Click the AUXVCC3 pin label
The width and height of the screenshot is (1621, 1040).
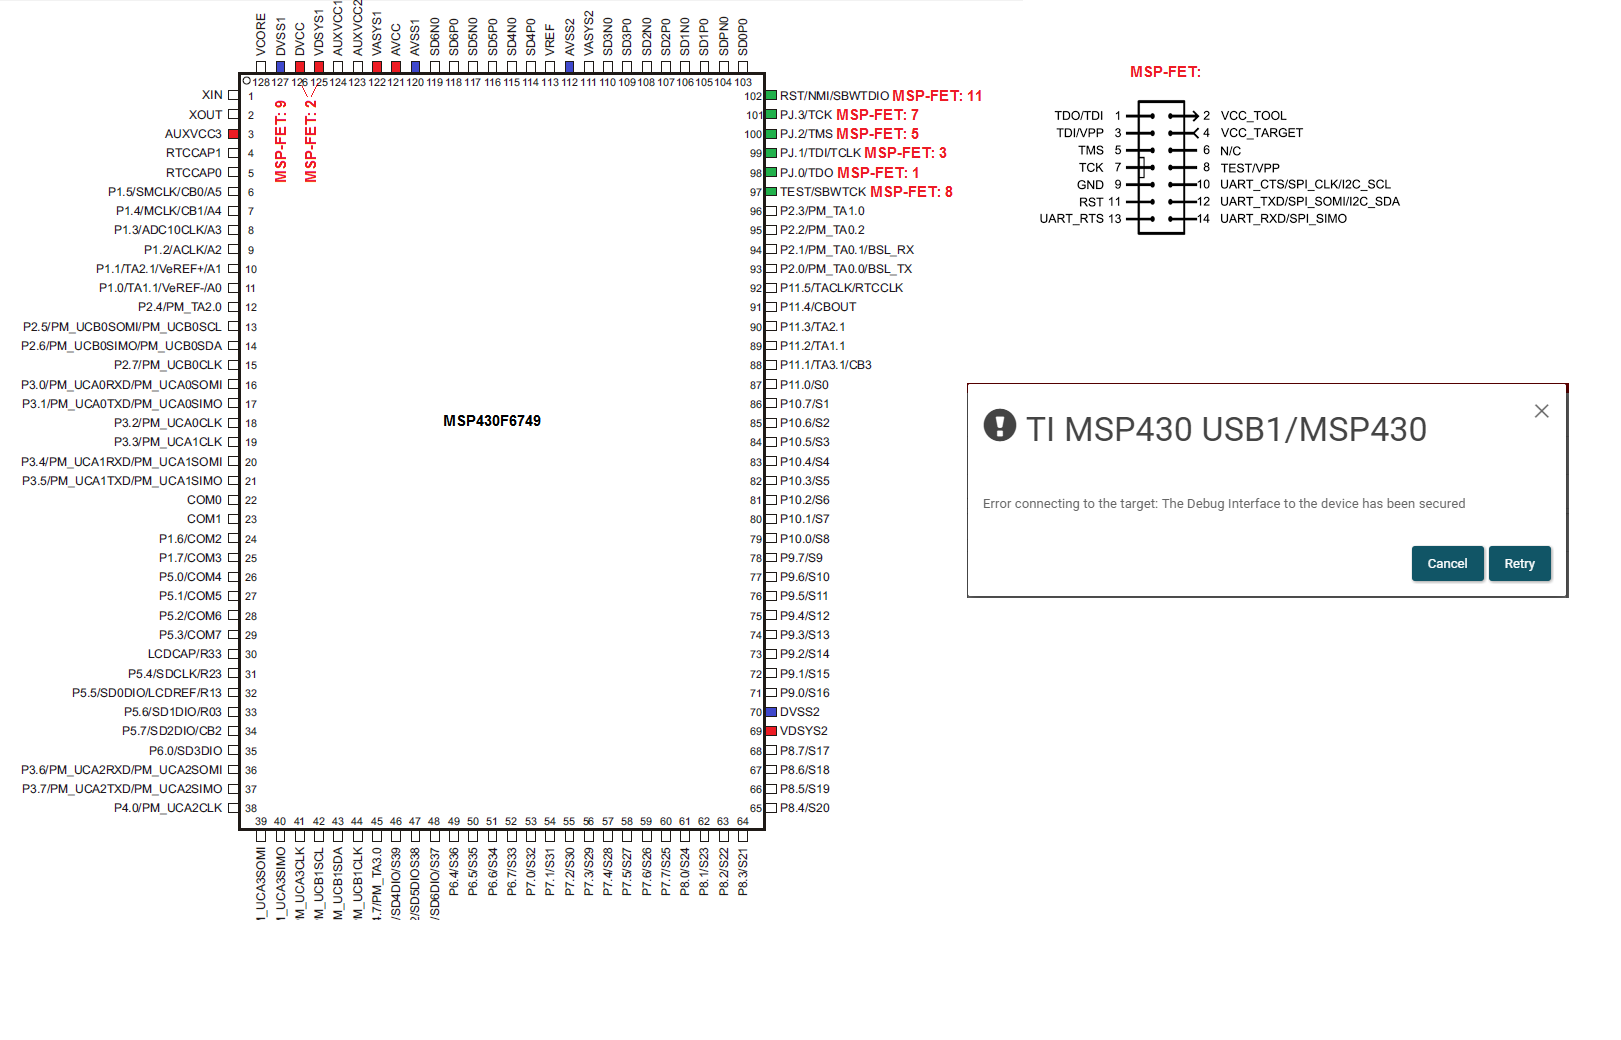click(194, 134)
